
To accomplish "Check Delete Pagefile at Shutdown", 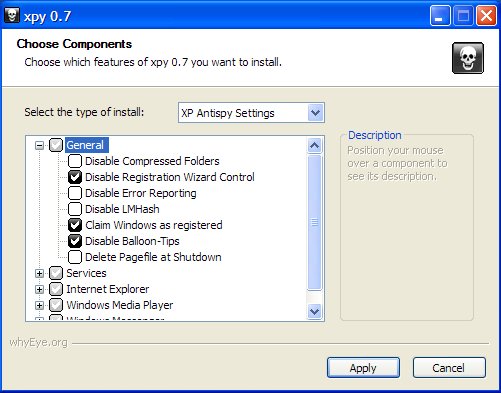I will (75, 257).
